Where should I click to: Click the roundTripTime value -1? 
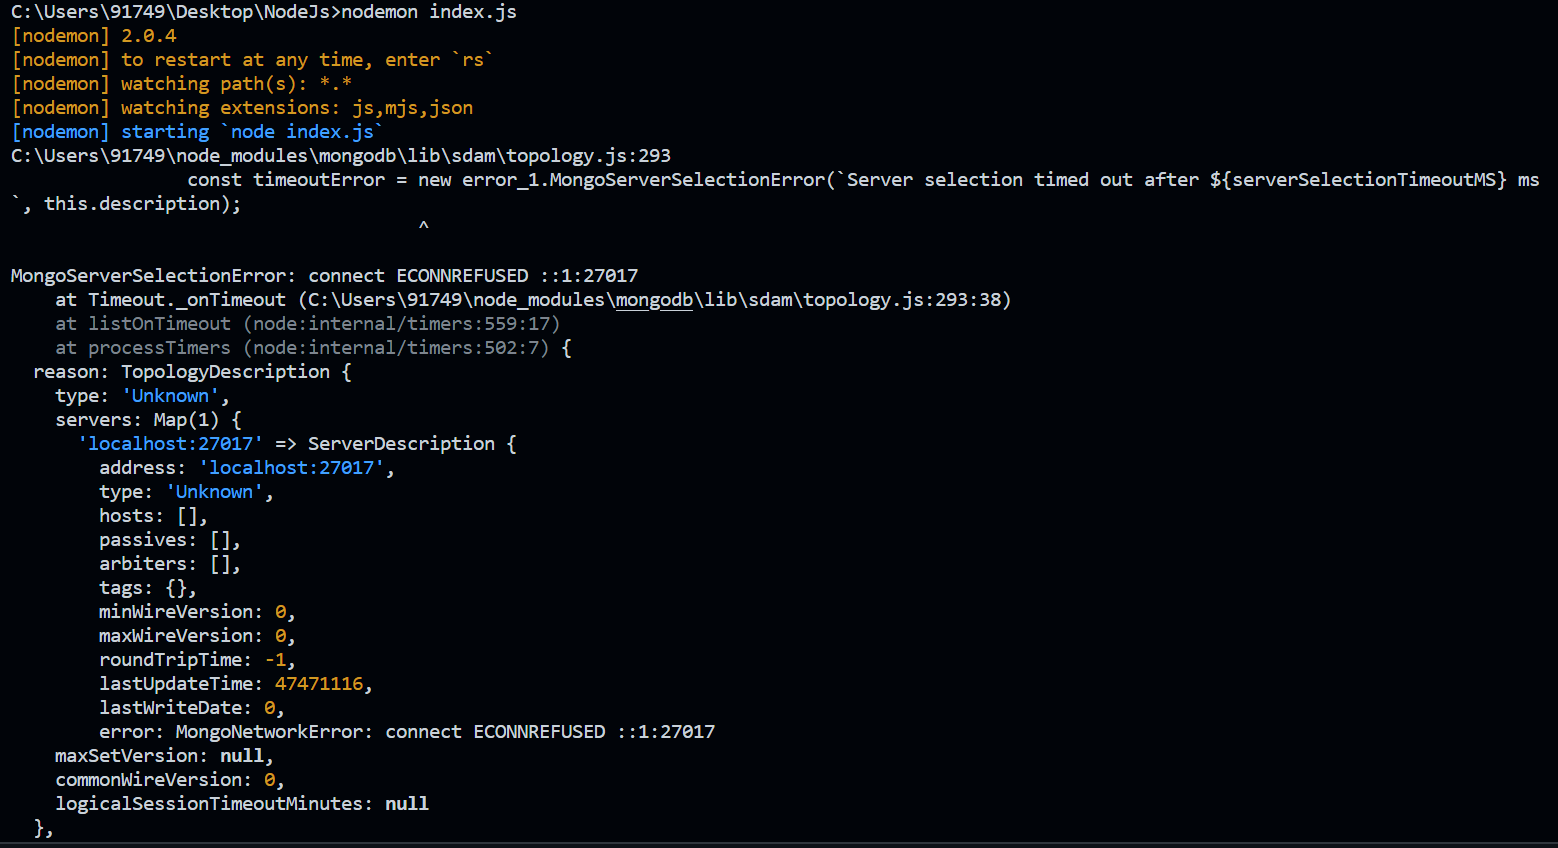(x=276, y=660)
